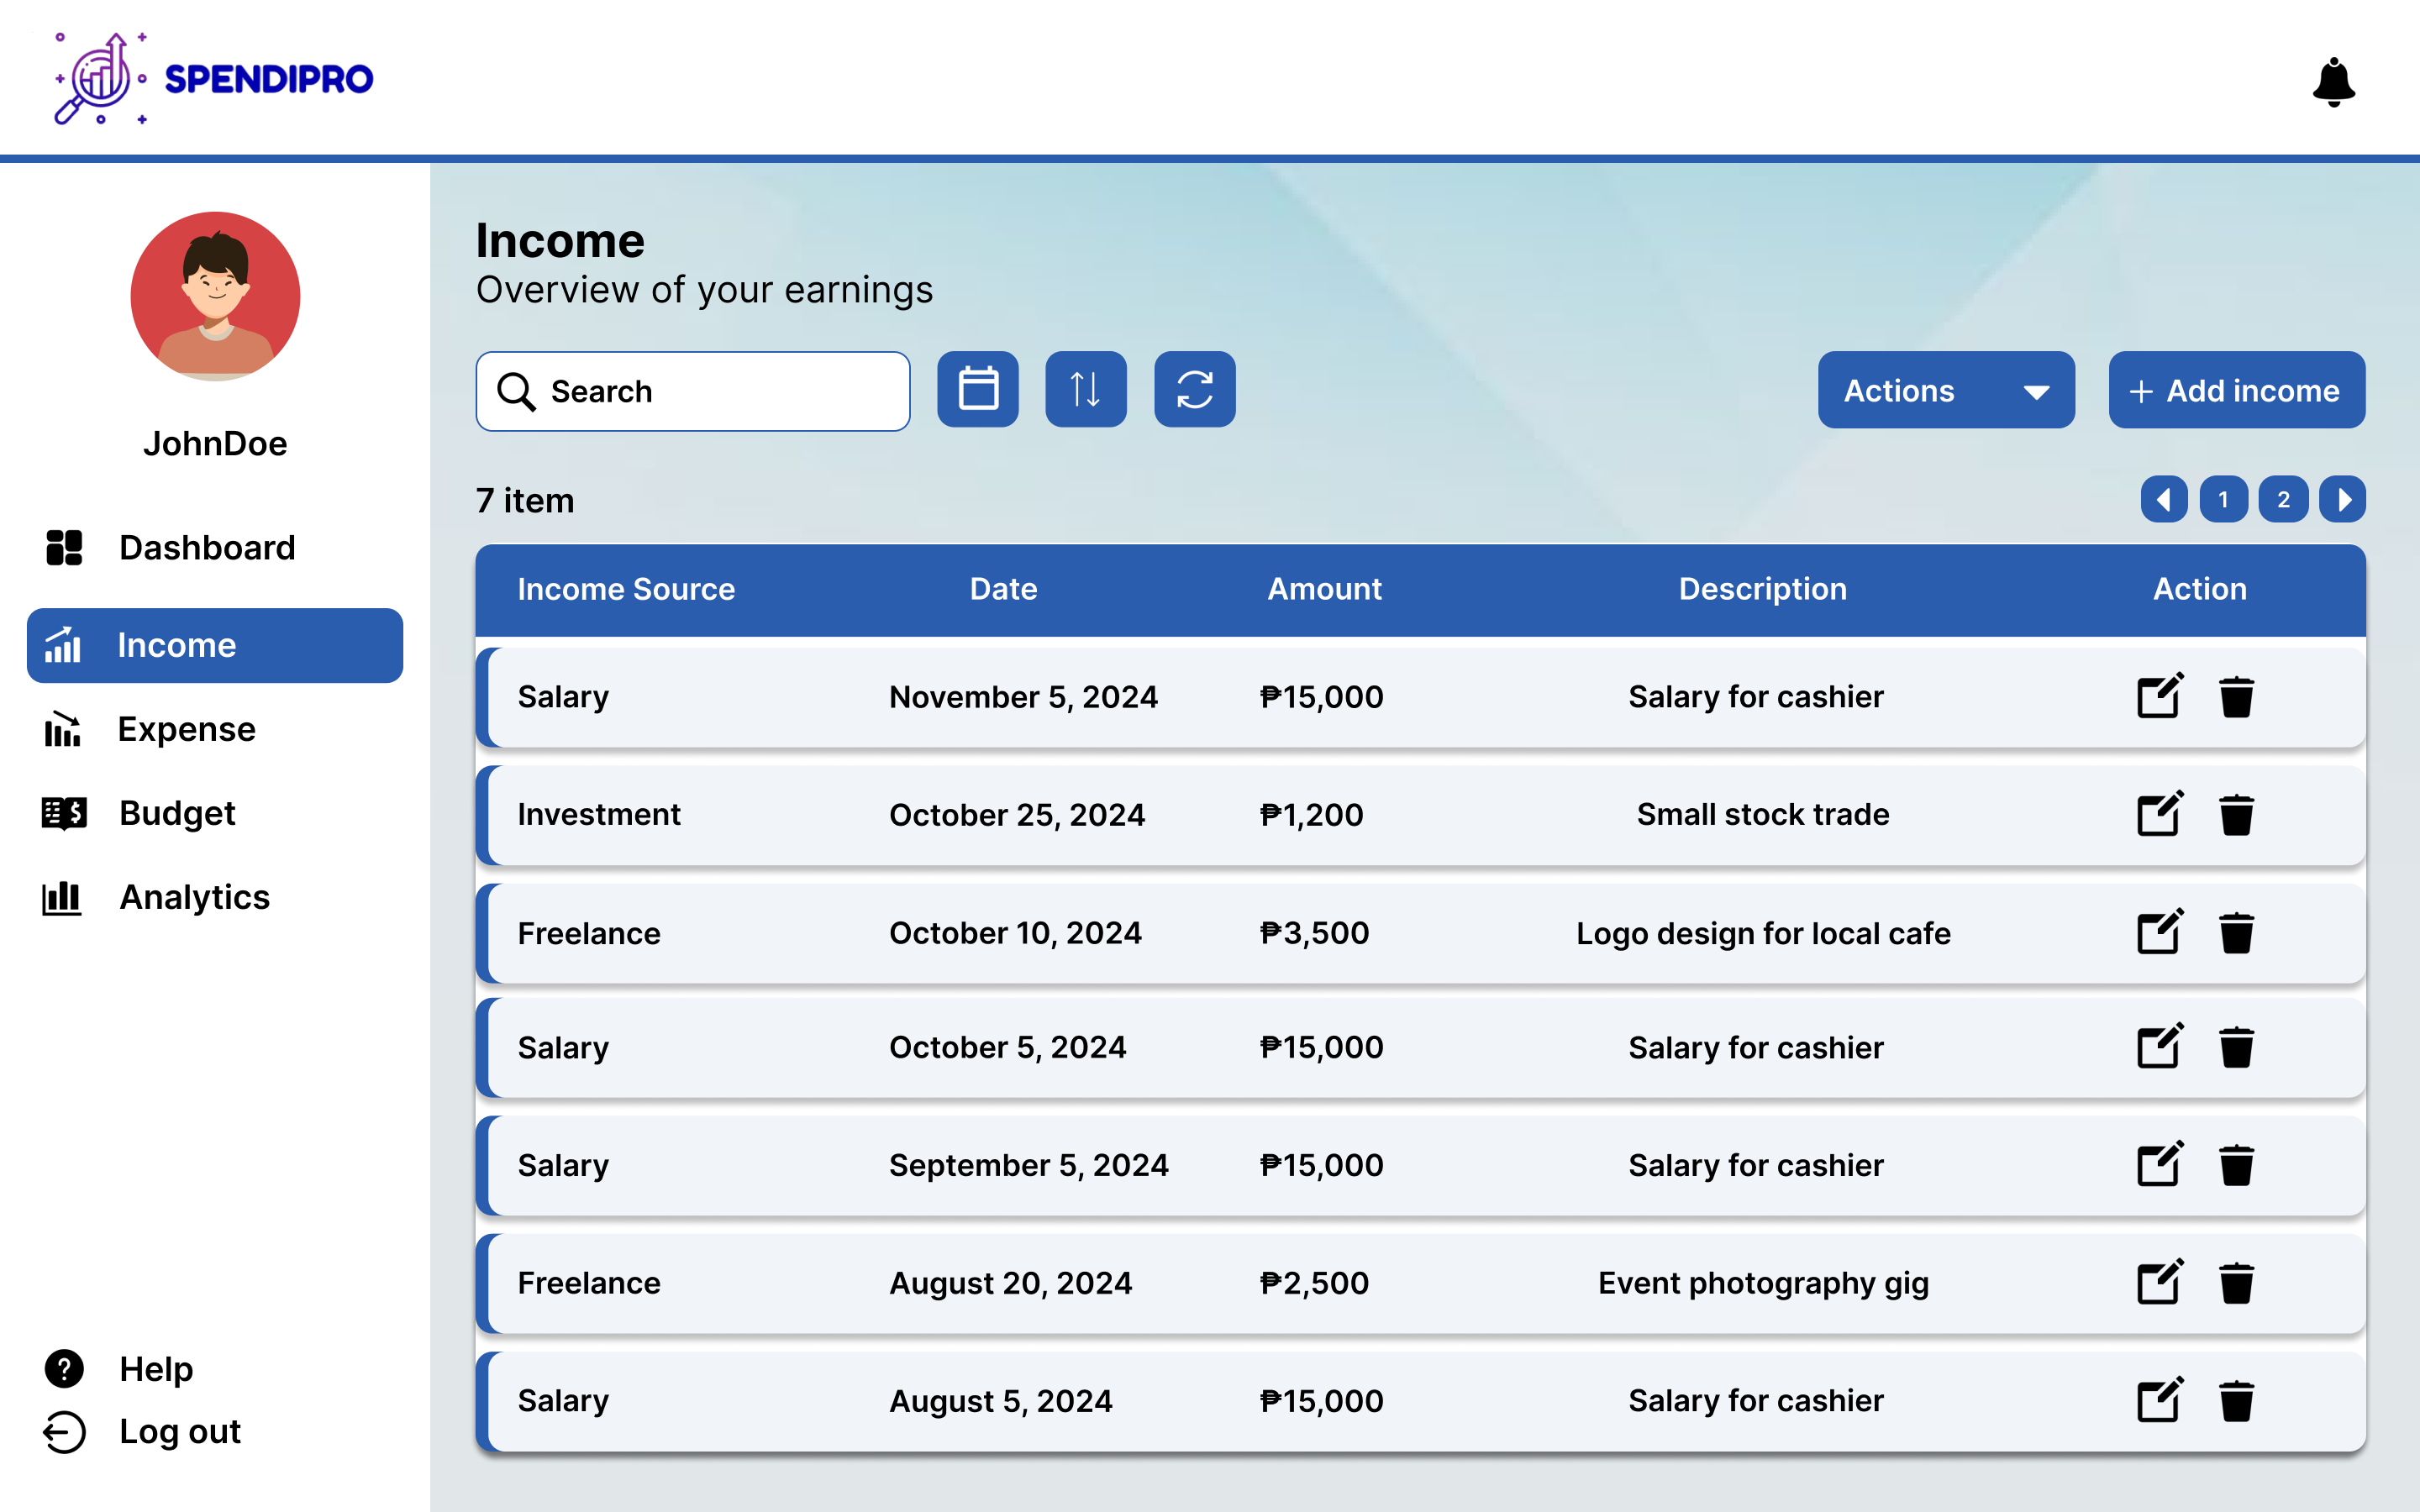Viewport: 2420px width, 1512px height.
Task: Refresh the income list
Action: click(x=1194, y=389)
